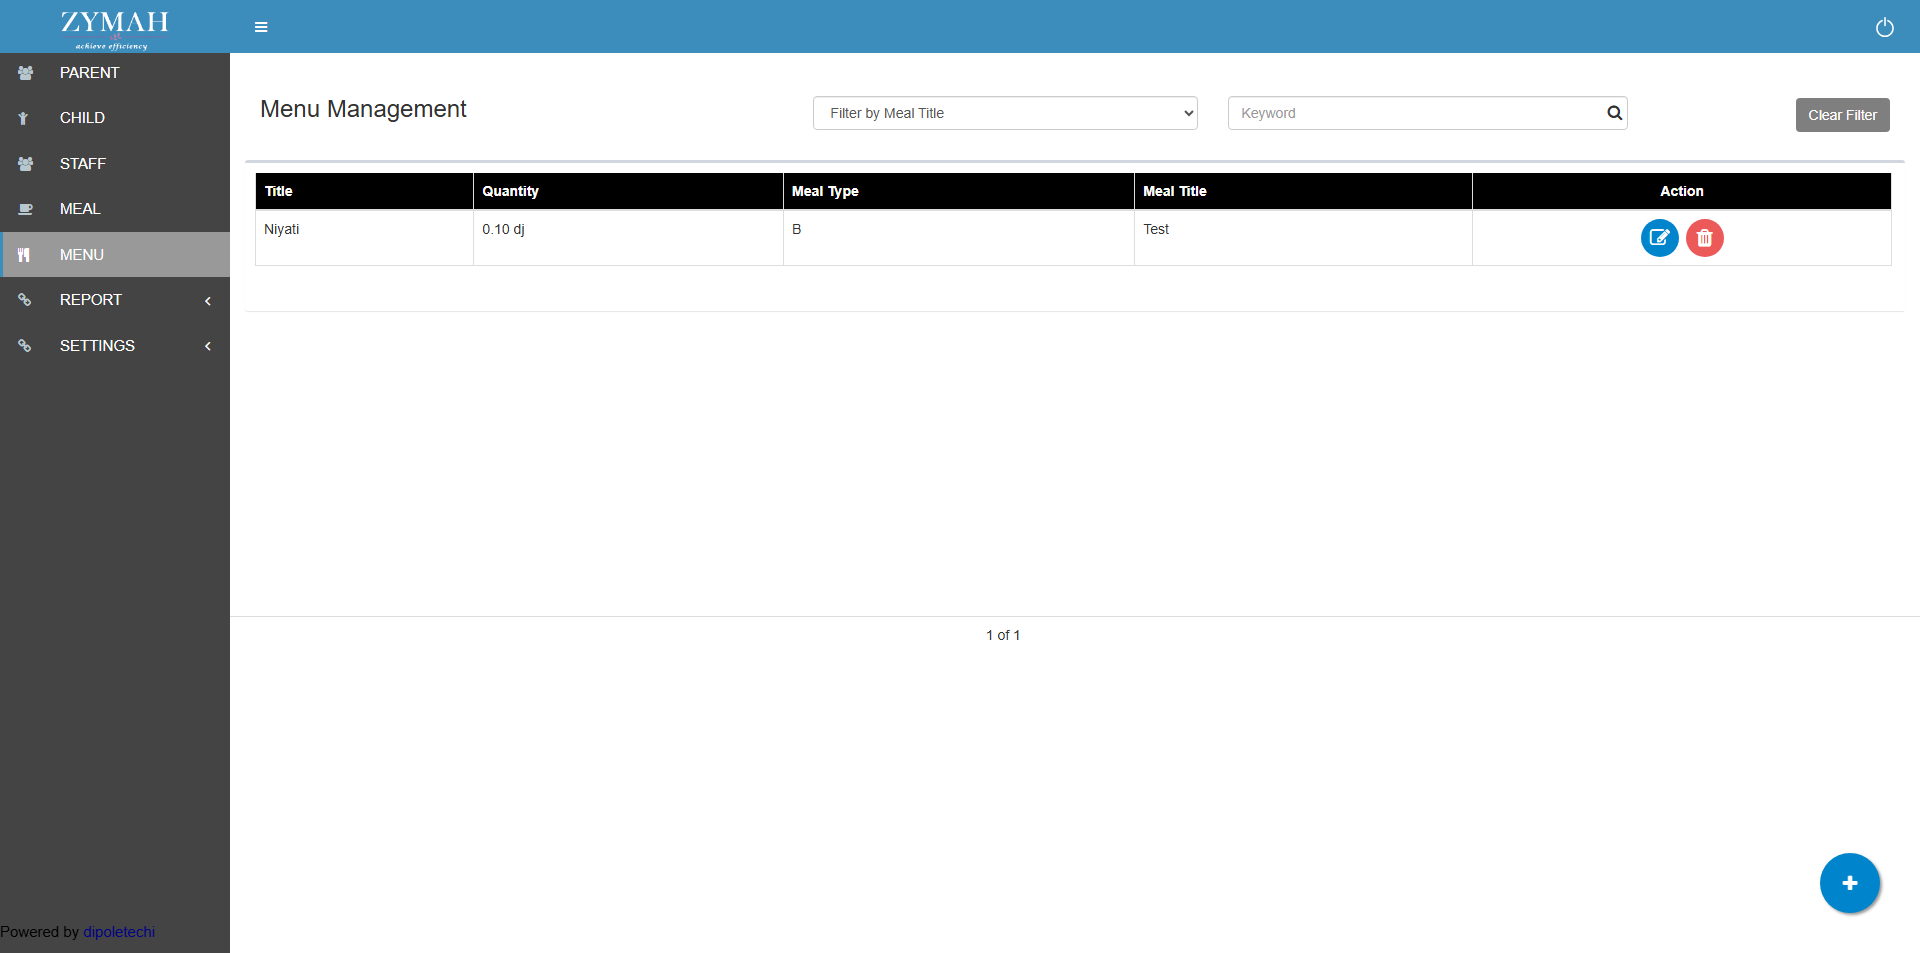1920x953 pixels.
Task: Select the Menu sidebar item
Action: [x=82, y=255]
